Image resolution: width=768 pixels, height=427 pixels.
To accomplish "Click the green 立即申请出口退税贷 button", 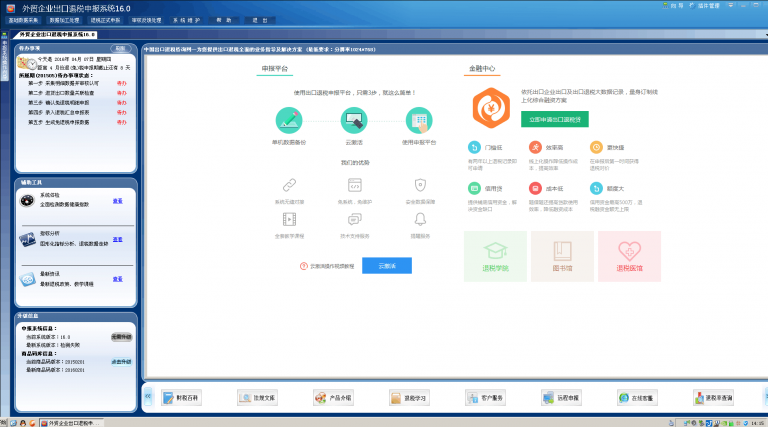I will coord(553,119).
